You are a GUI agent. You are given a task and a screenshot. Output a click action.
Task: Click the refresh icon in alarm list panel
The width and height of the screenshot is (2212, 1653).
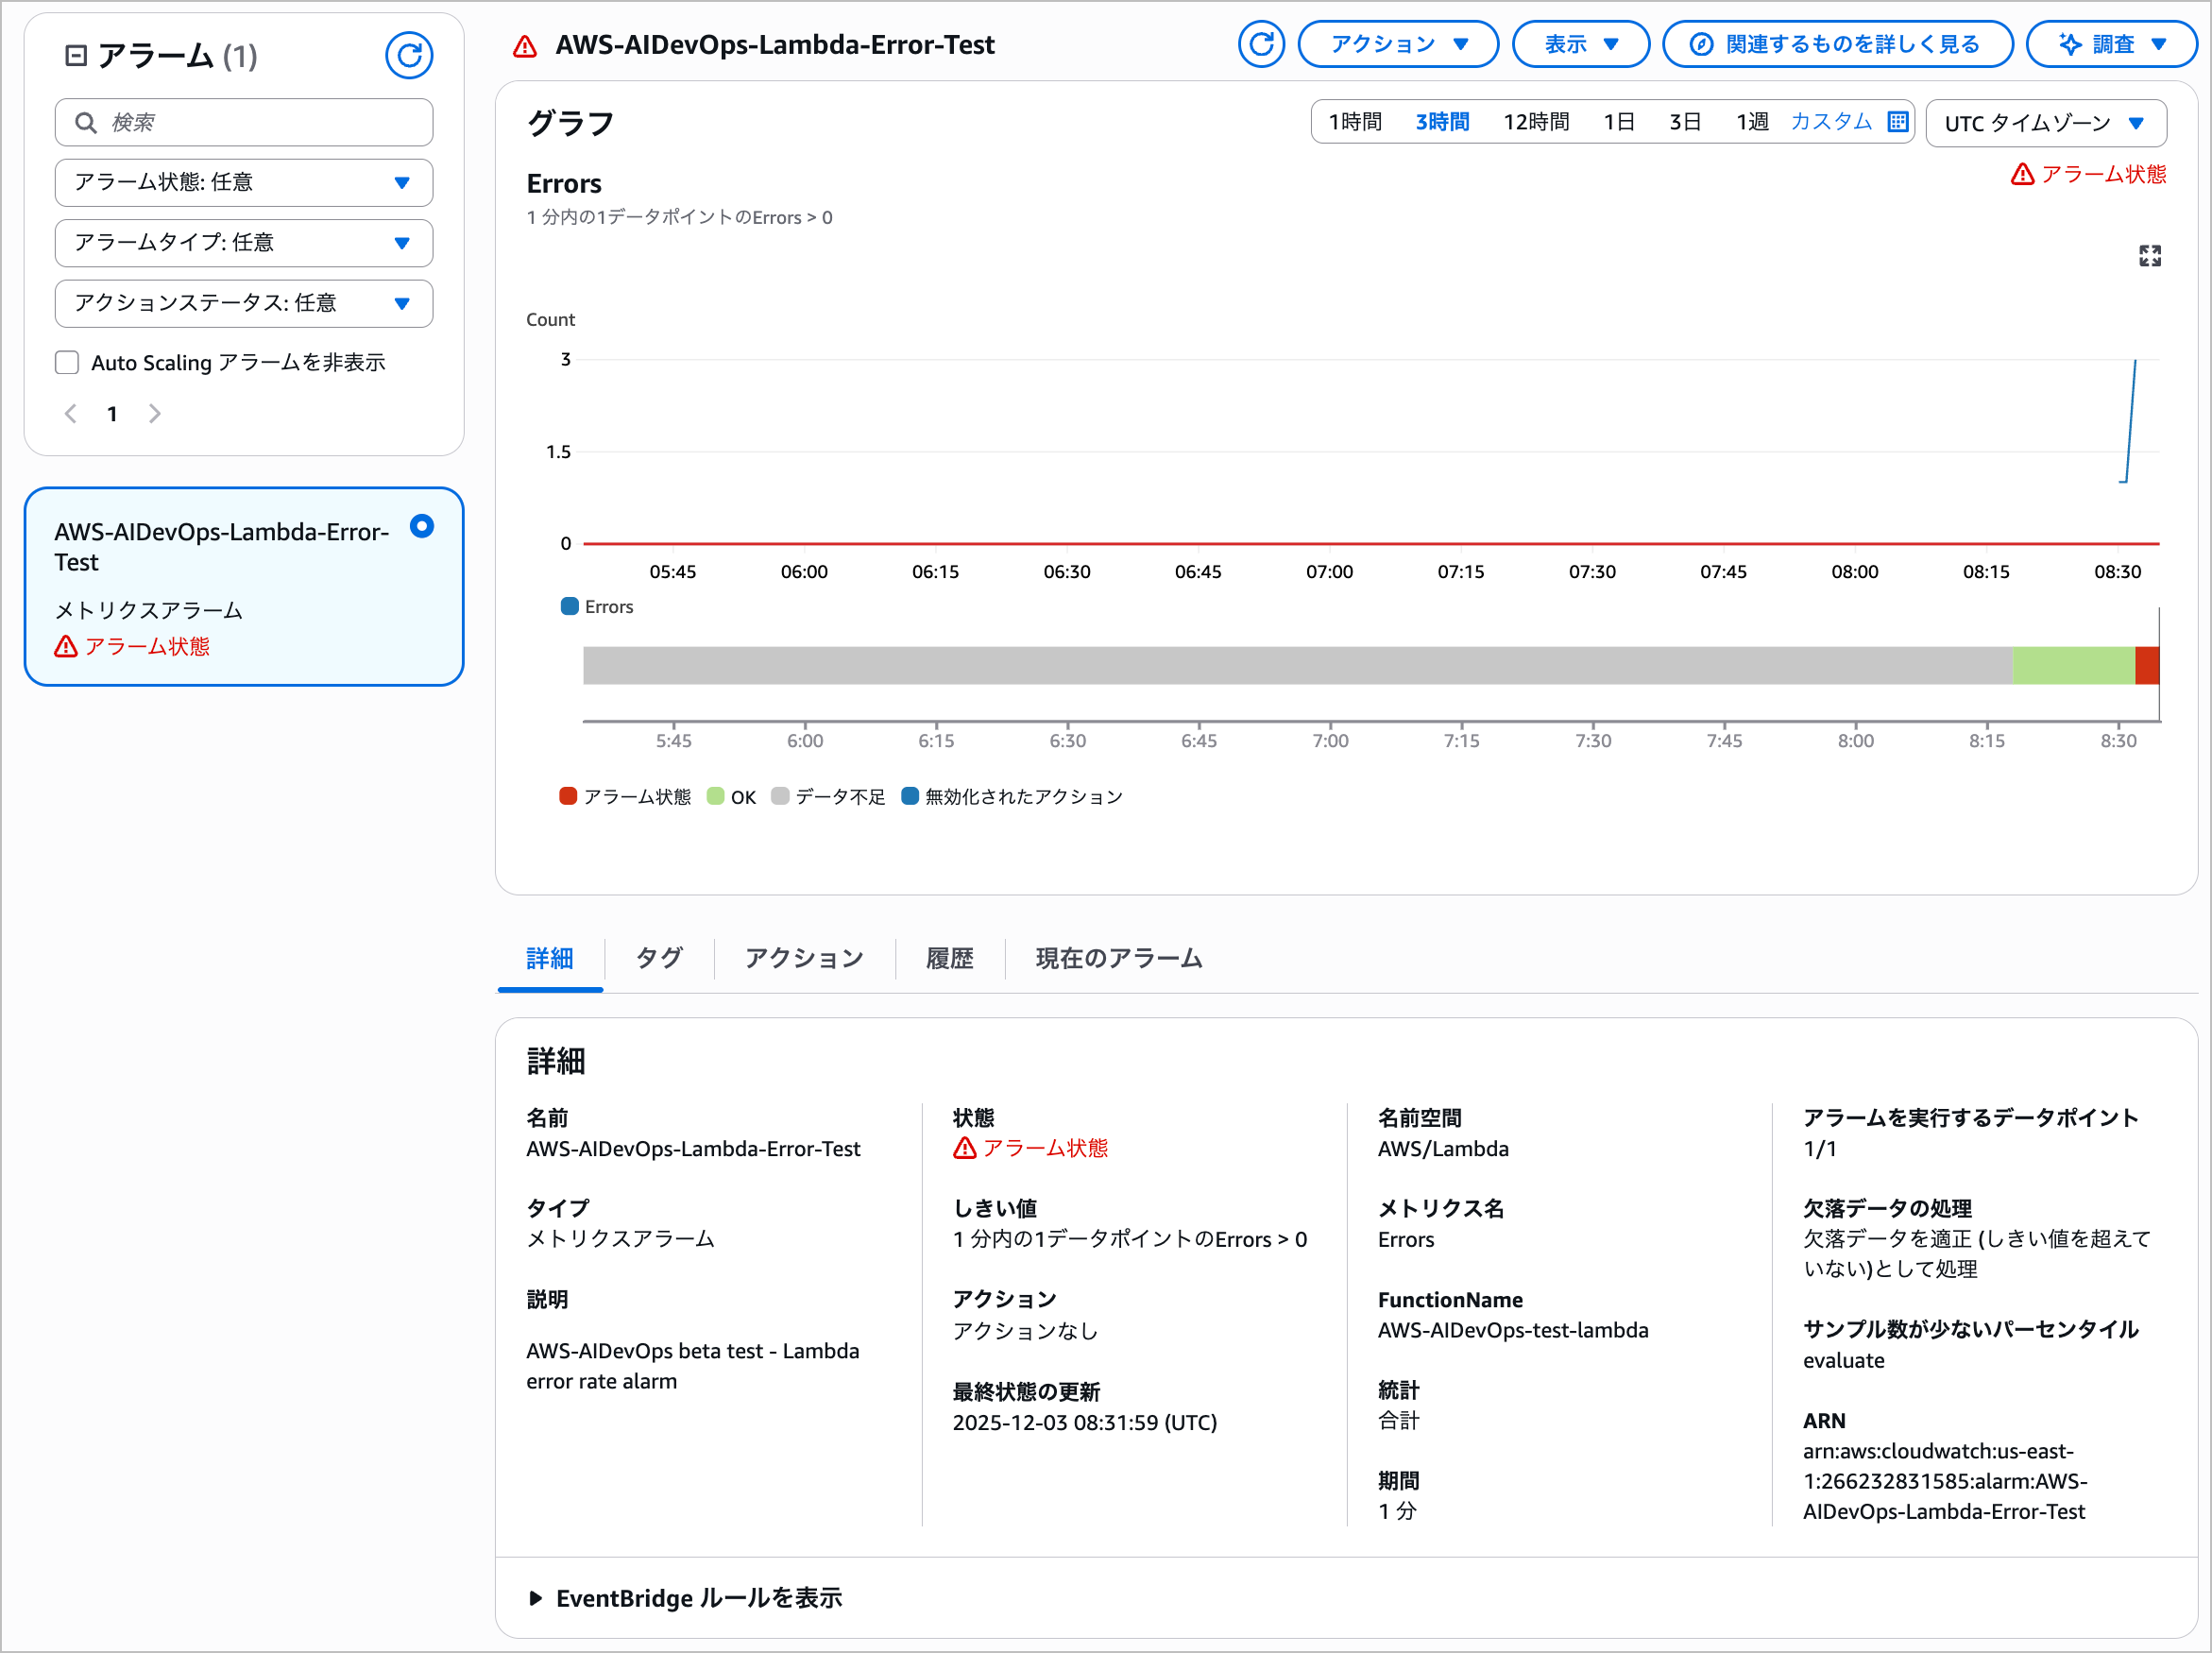[409, 55]
